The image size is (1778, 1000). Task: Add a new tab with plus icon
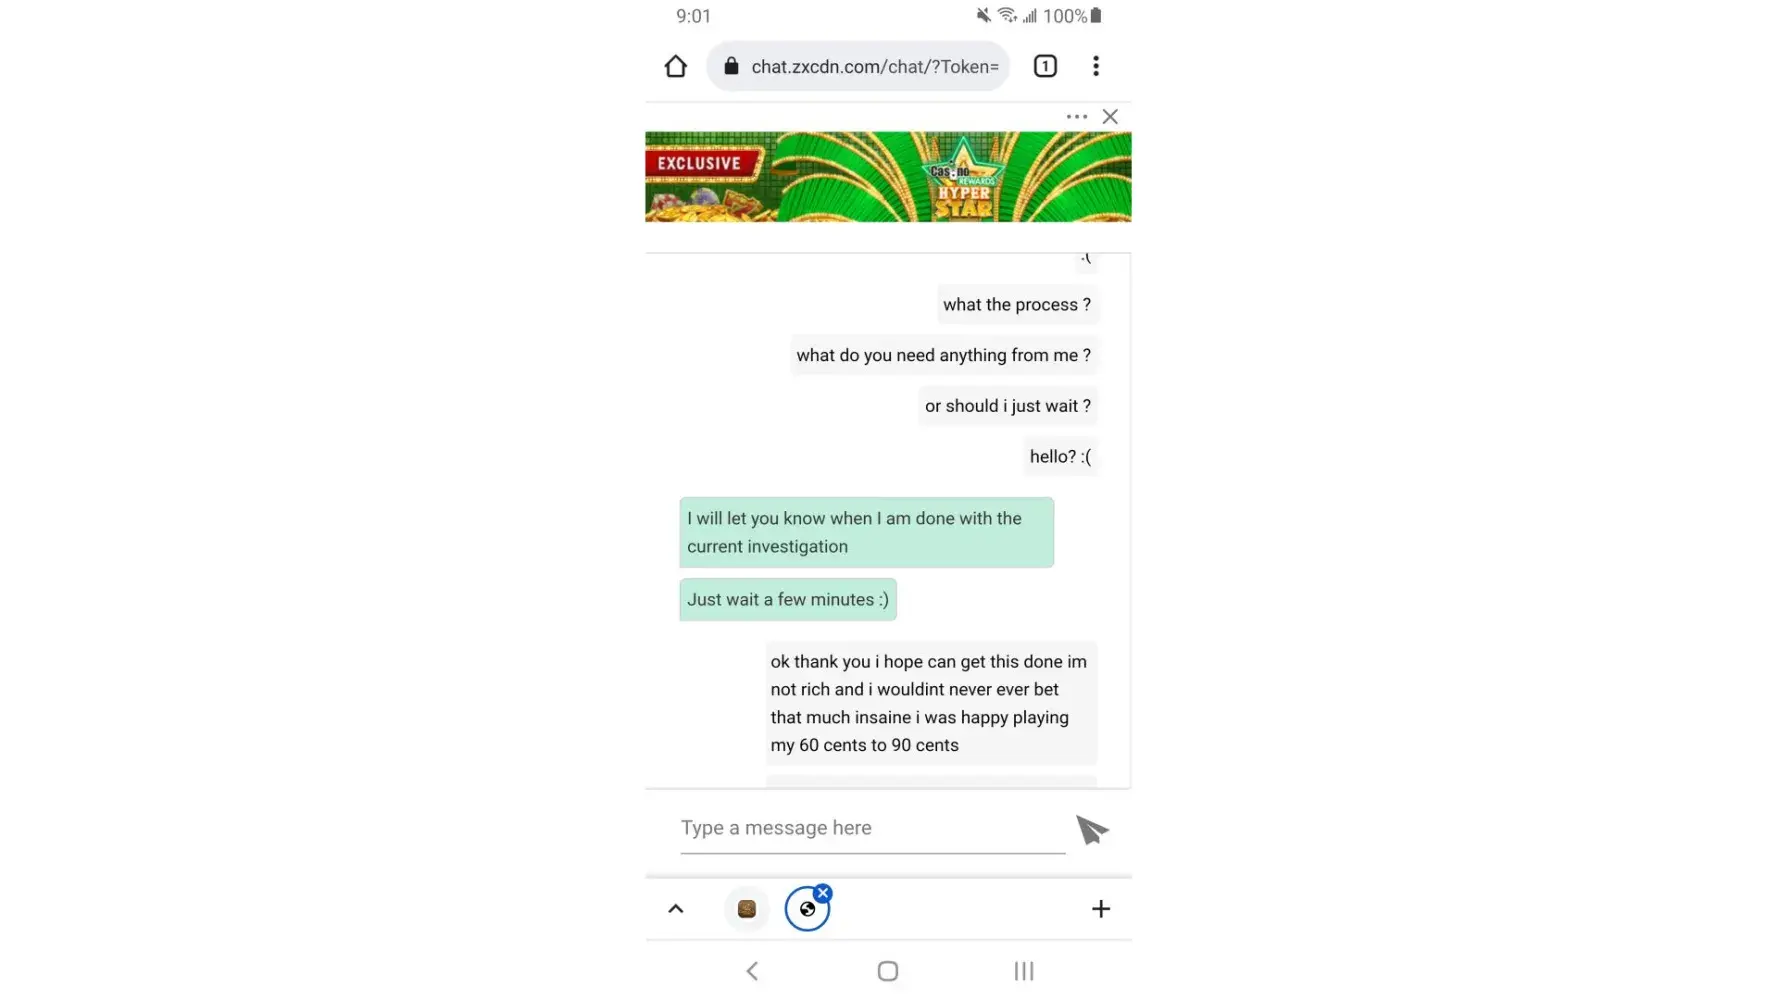[1101, 909]
